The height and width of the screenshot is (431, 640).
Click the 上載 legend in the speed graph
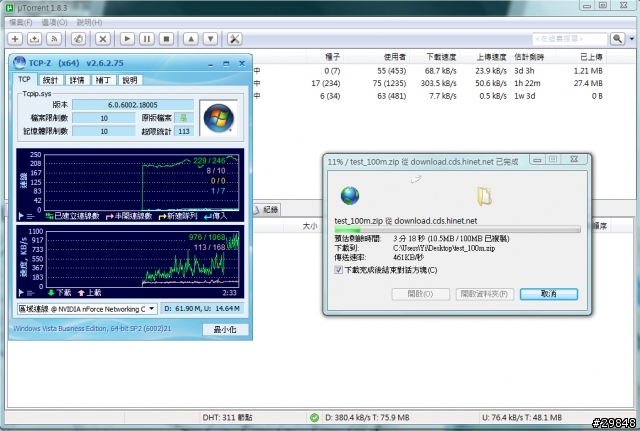click(89, 293)
